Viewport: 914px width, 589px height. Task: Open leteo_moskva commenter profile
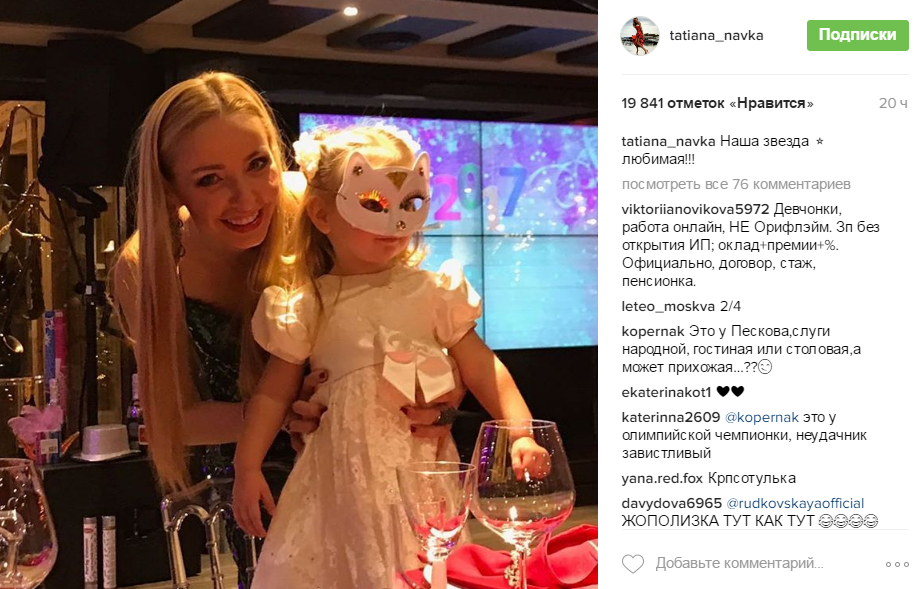coord(668,306)
